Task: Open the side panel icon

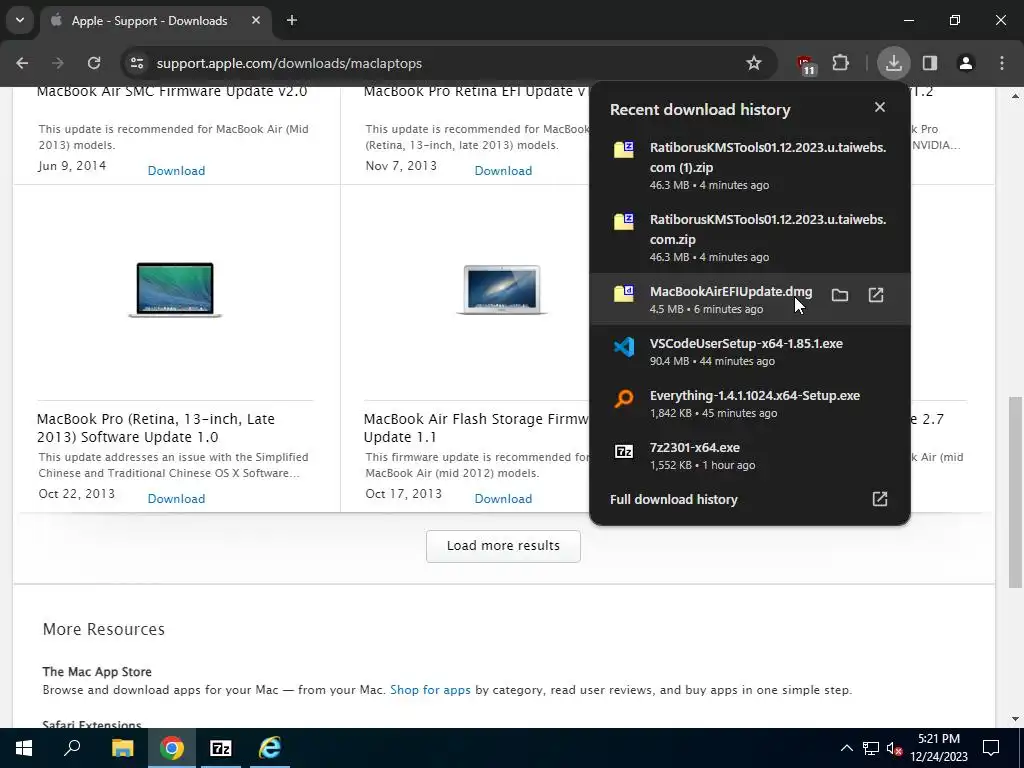Action: [930, 63]
